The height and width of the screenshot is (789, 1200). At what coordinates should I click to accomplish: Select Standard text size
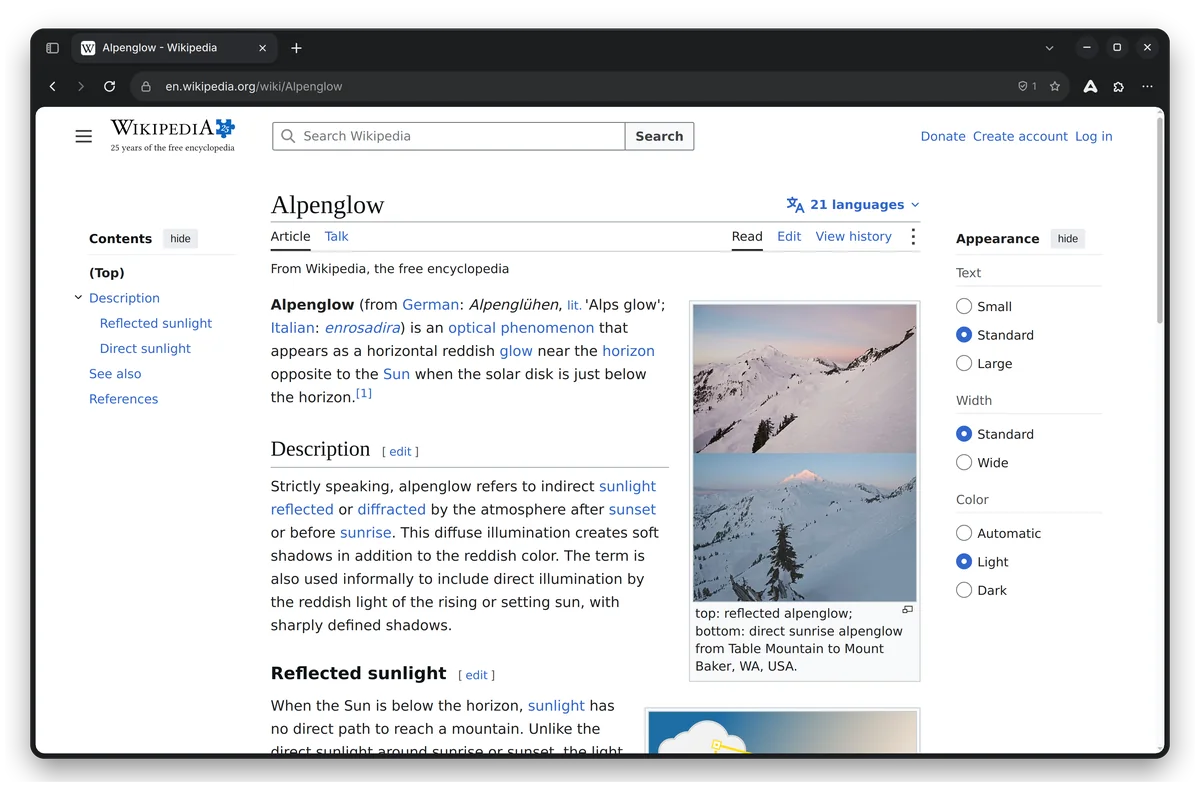pyautogui.click(x=964, y=335)
